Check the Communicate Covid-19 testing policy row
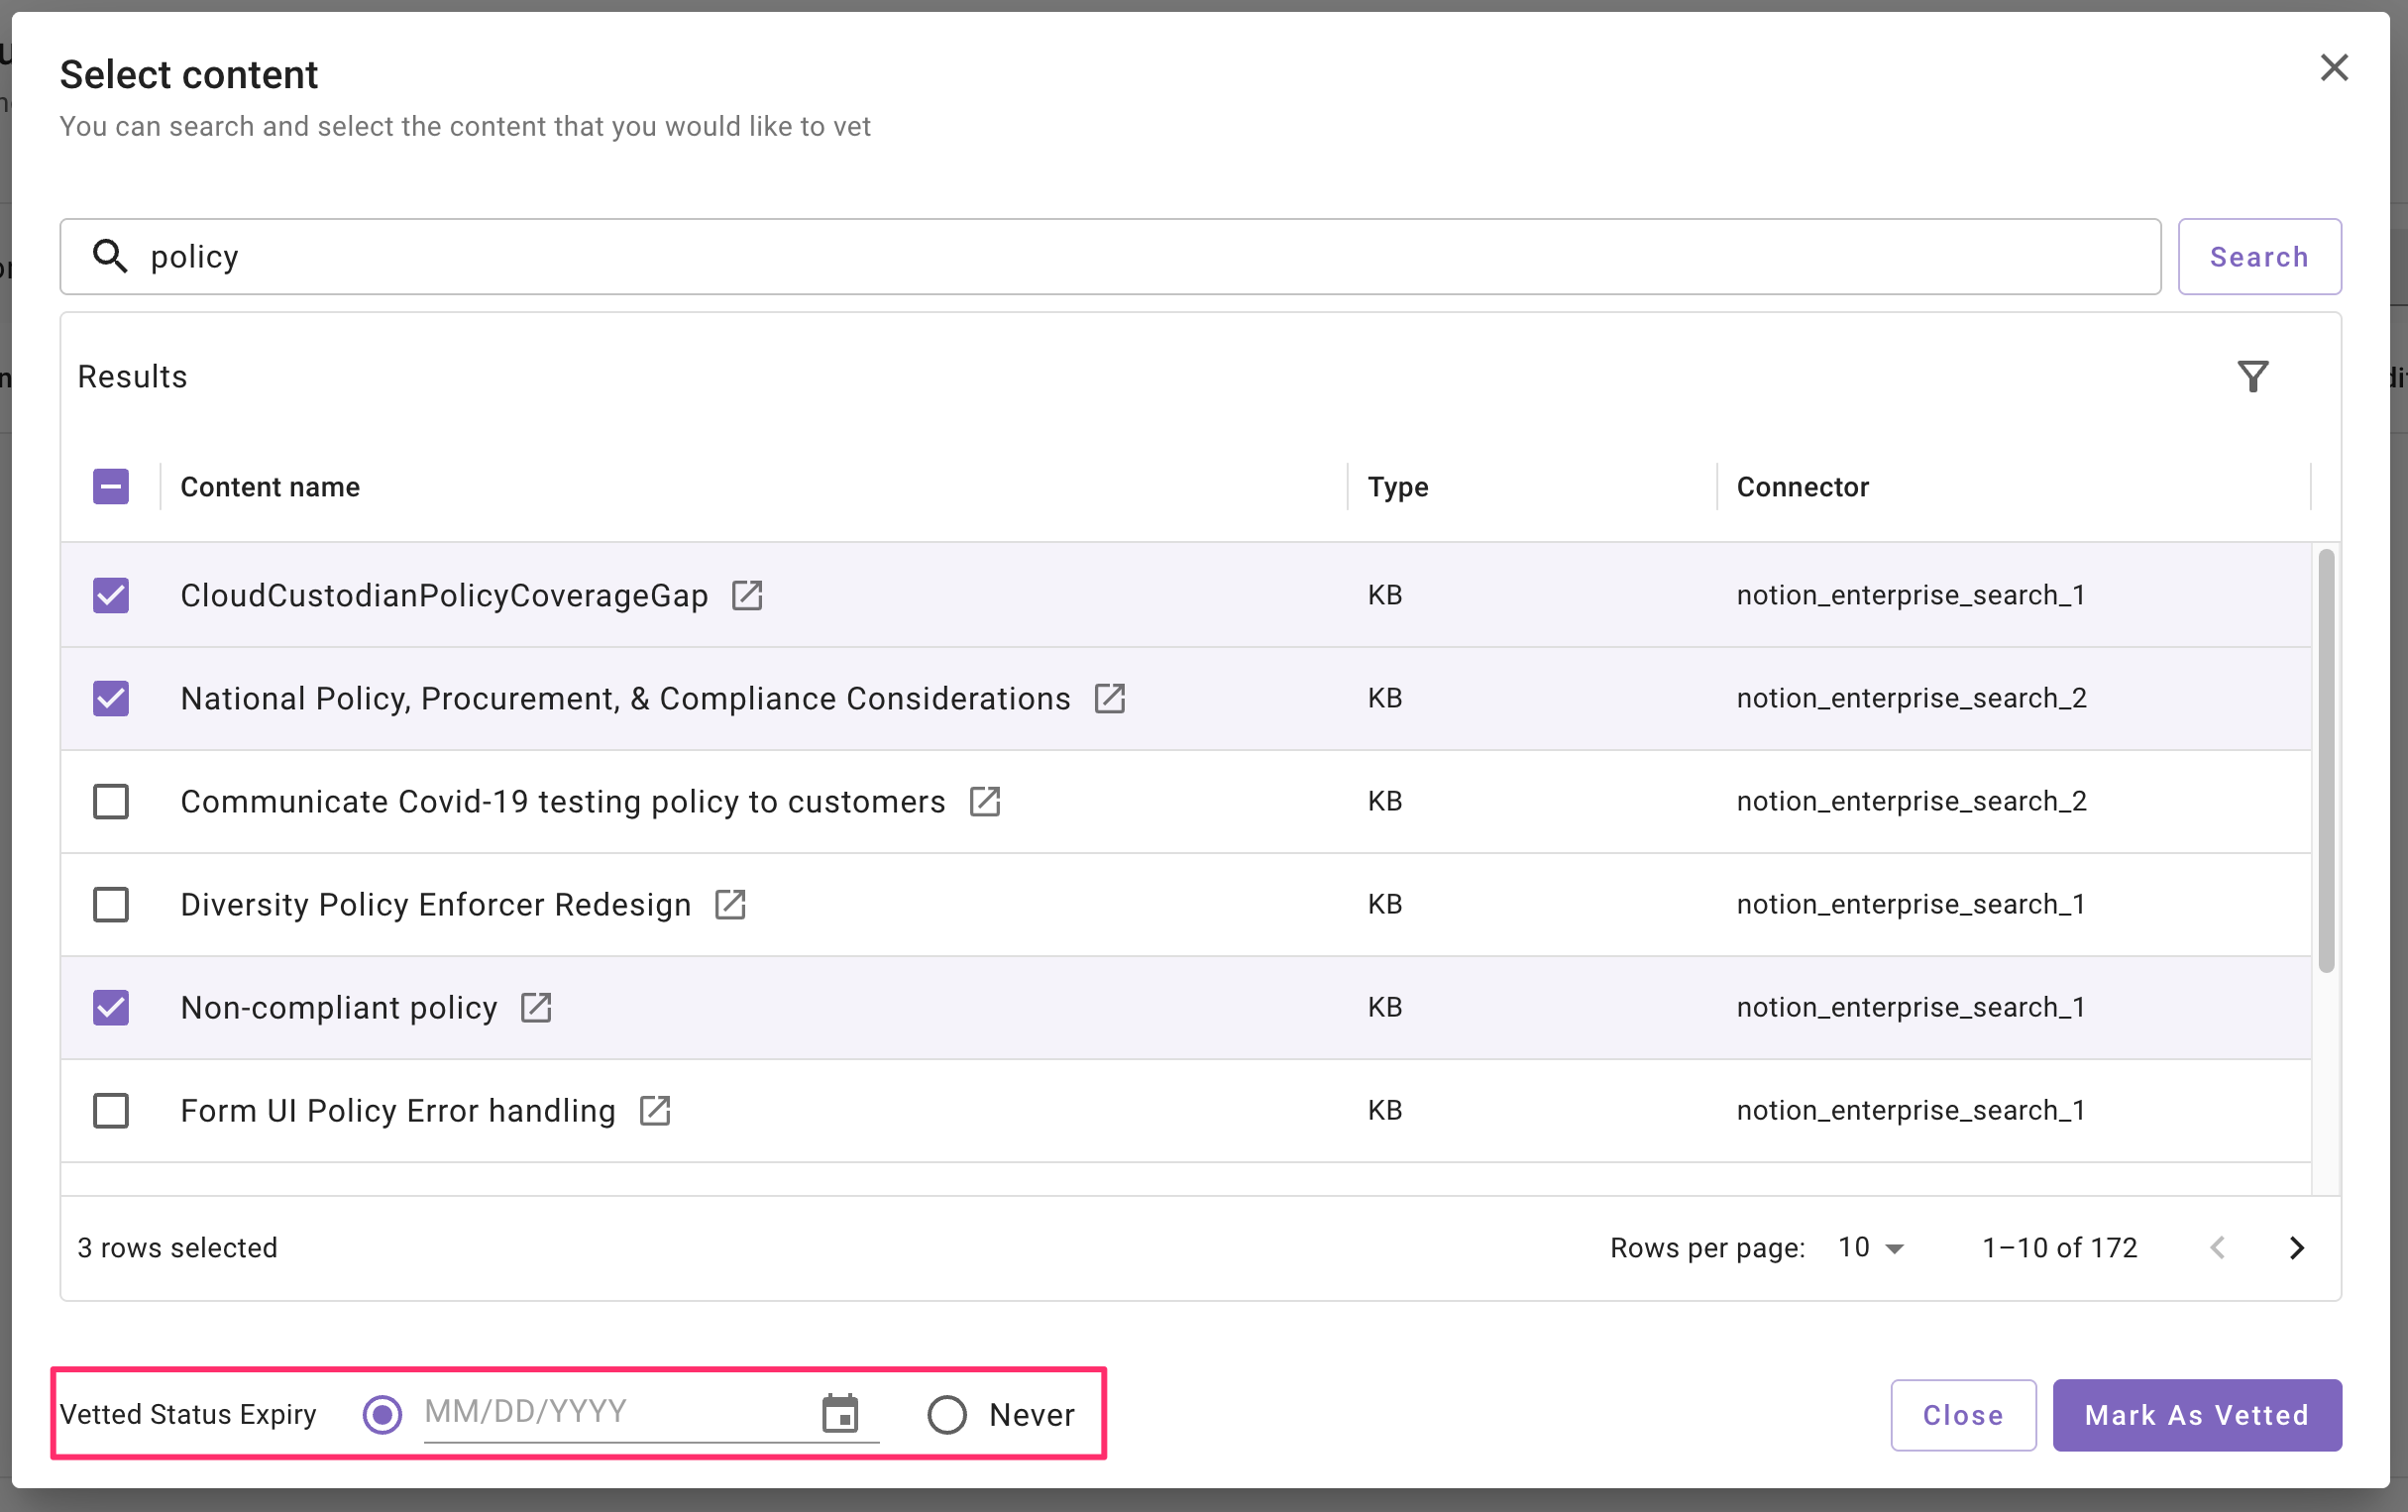Screen dimensions: 2408x1512 [111, 801]
